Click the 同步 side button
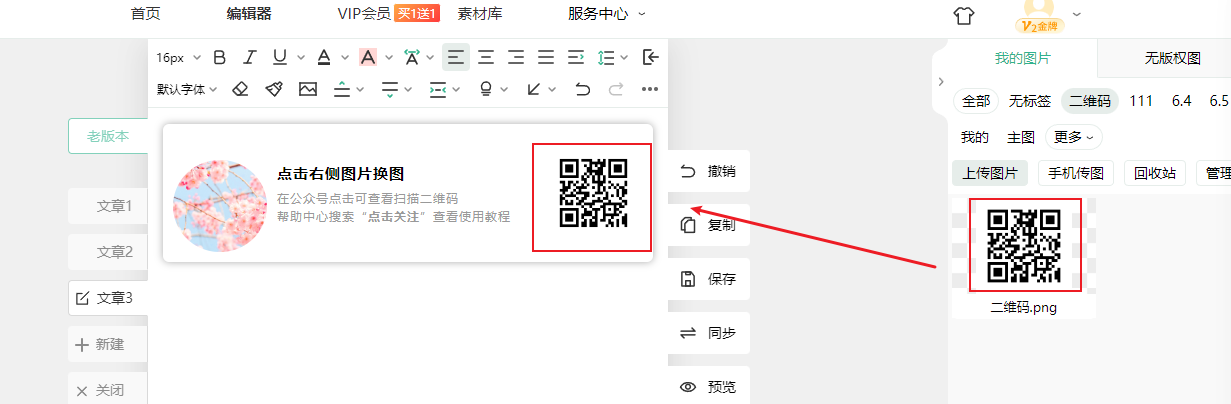This screenshot has height=404, width=1231. [709, 333]
